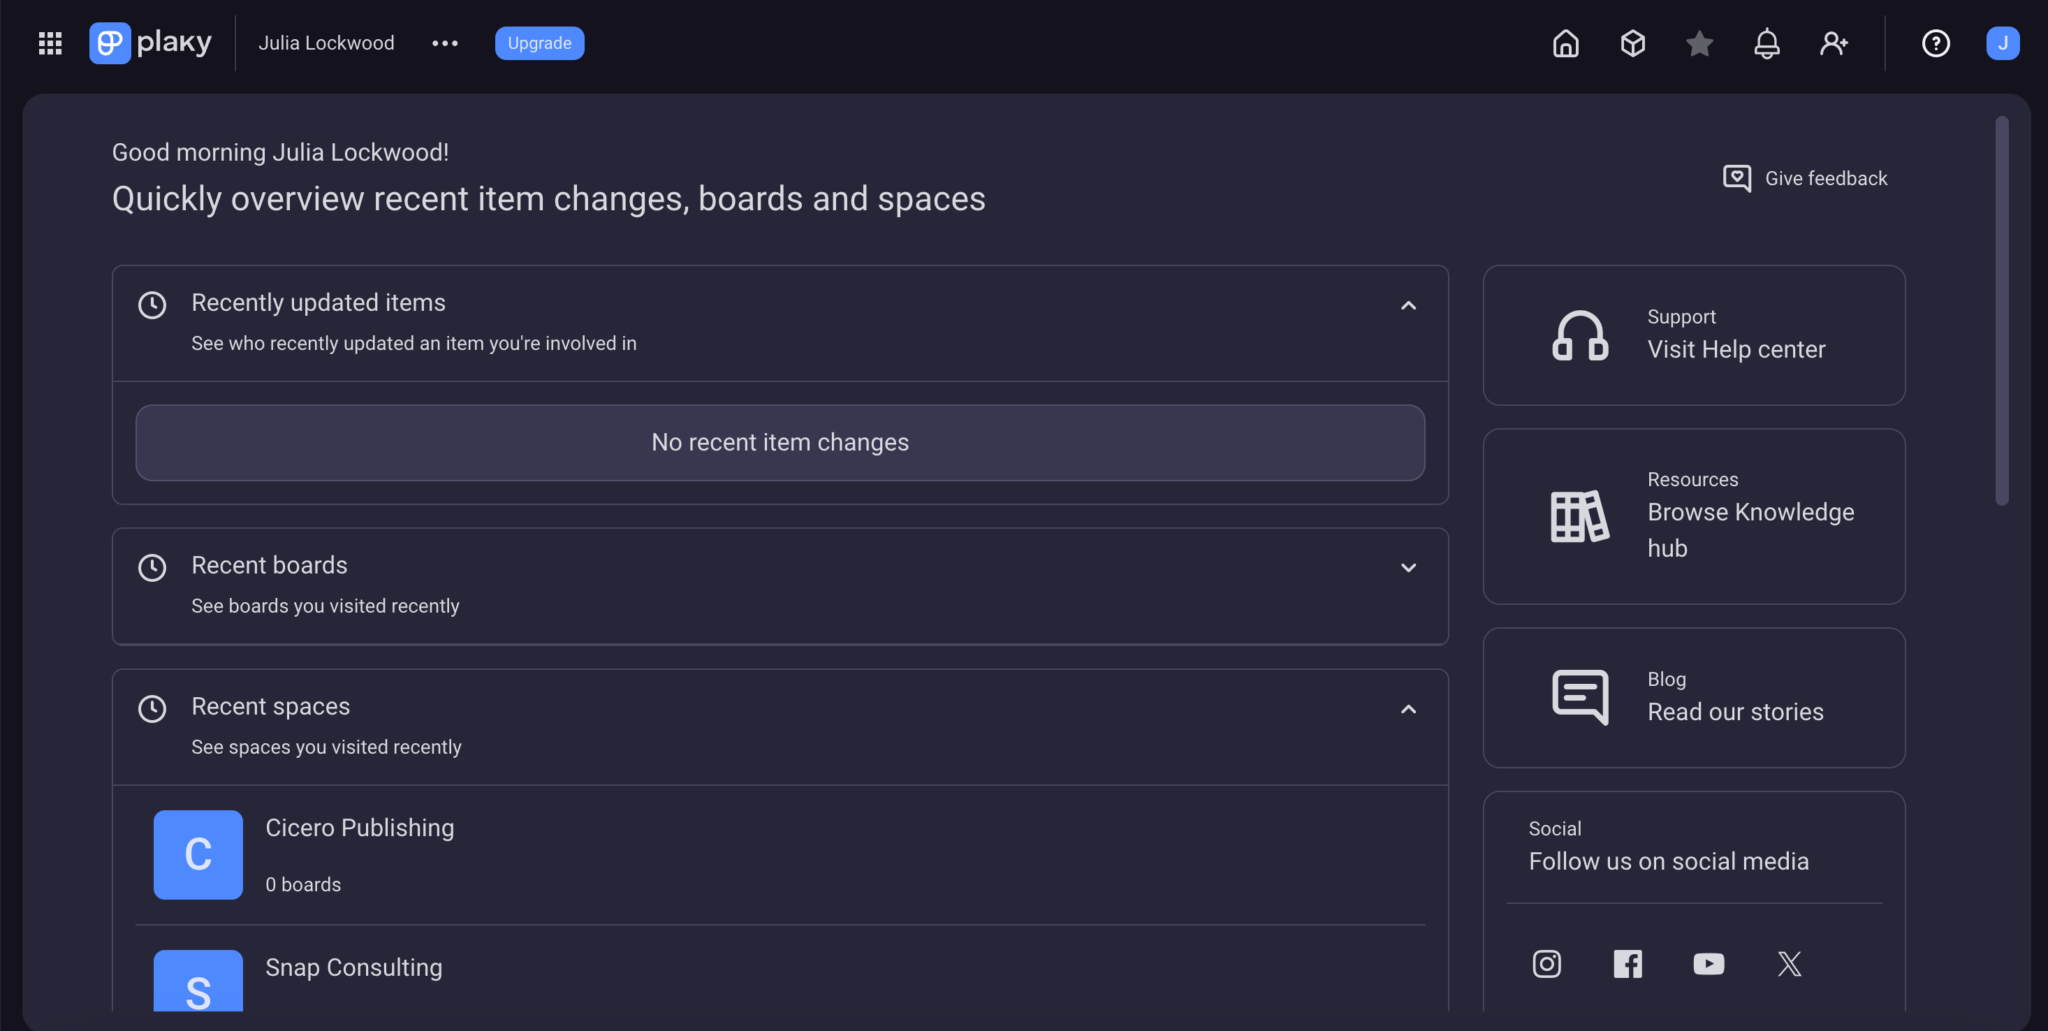Open the J user avatar menu
Image resolution: width=2048 pixels, height=1031 pixels.
pyautogui.click(x=2002, y=43)
